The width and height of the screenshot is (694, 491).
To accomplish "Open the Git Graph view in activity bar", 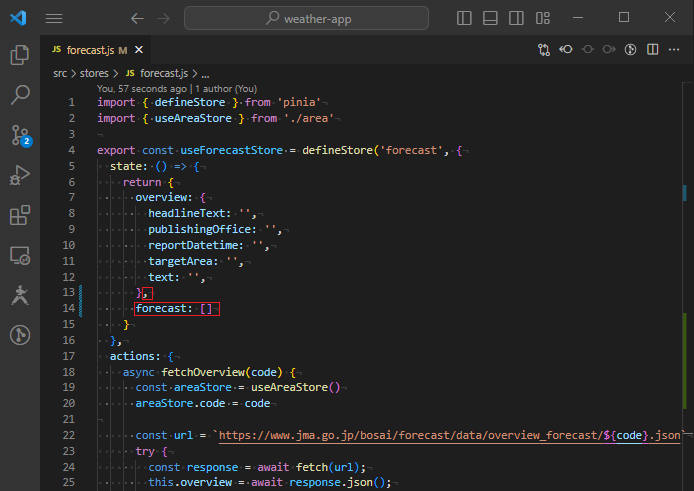I will click(x=19, y=335).
